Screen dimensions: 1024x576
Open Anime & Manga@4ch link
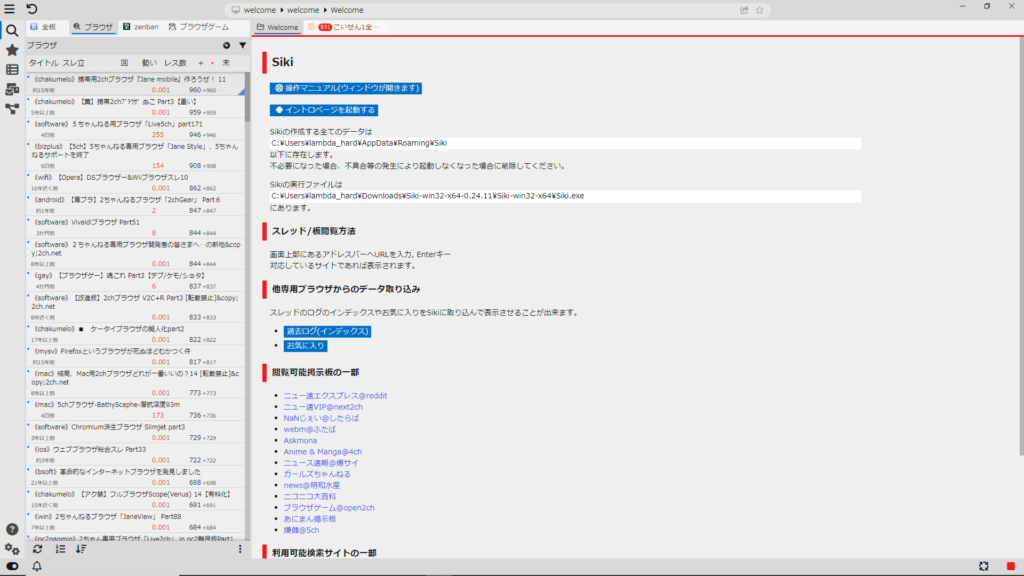point(322,451)
